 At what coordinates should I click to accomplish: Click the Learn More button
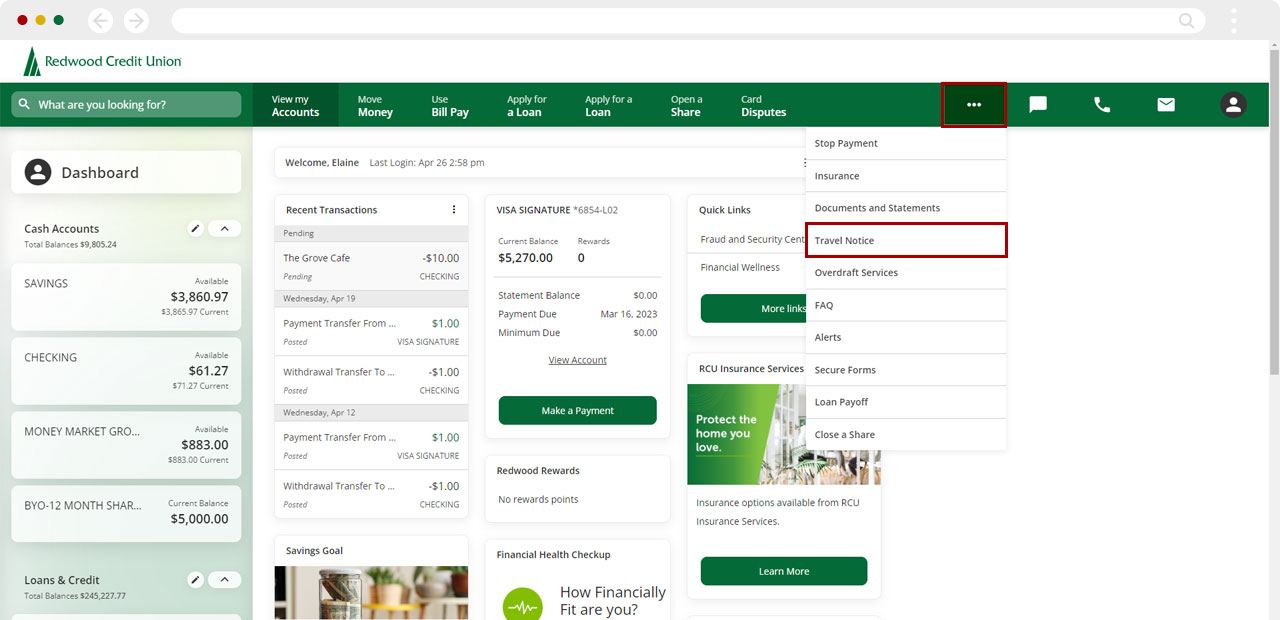pos(784,571)
